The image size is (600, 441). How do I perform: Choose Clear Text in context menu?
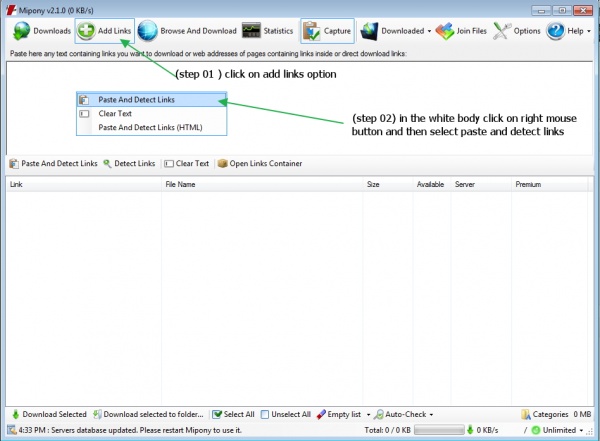point(152,113)
